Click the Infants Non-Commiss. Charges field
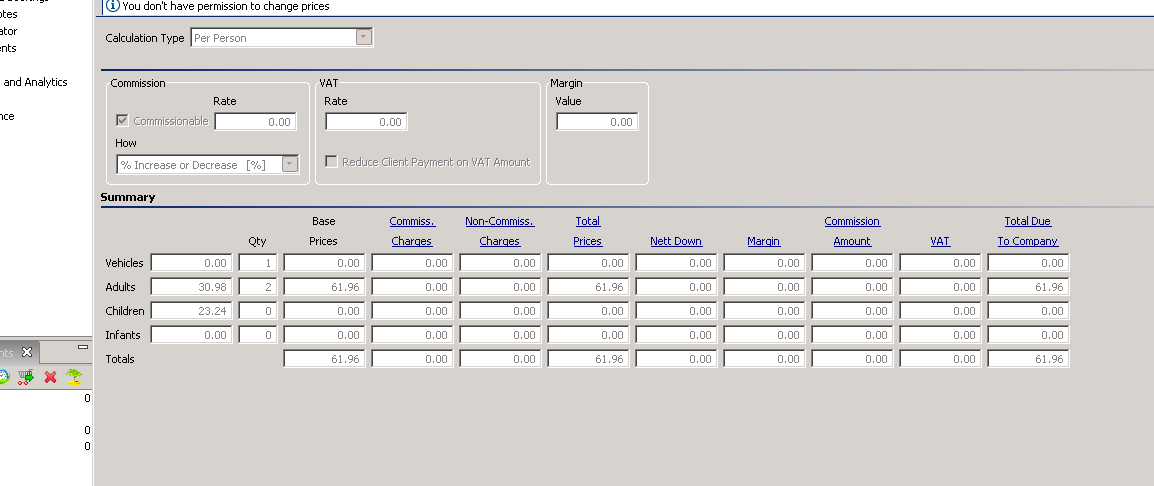Viewport: 1154px width, 486px height. point(500,335)
